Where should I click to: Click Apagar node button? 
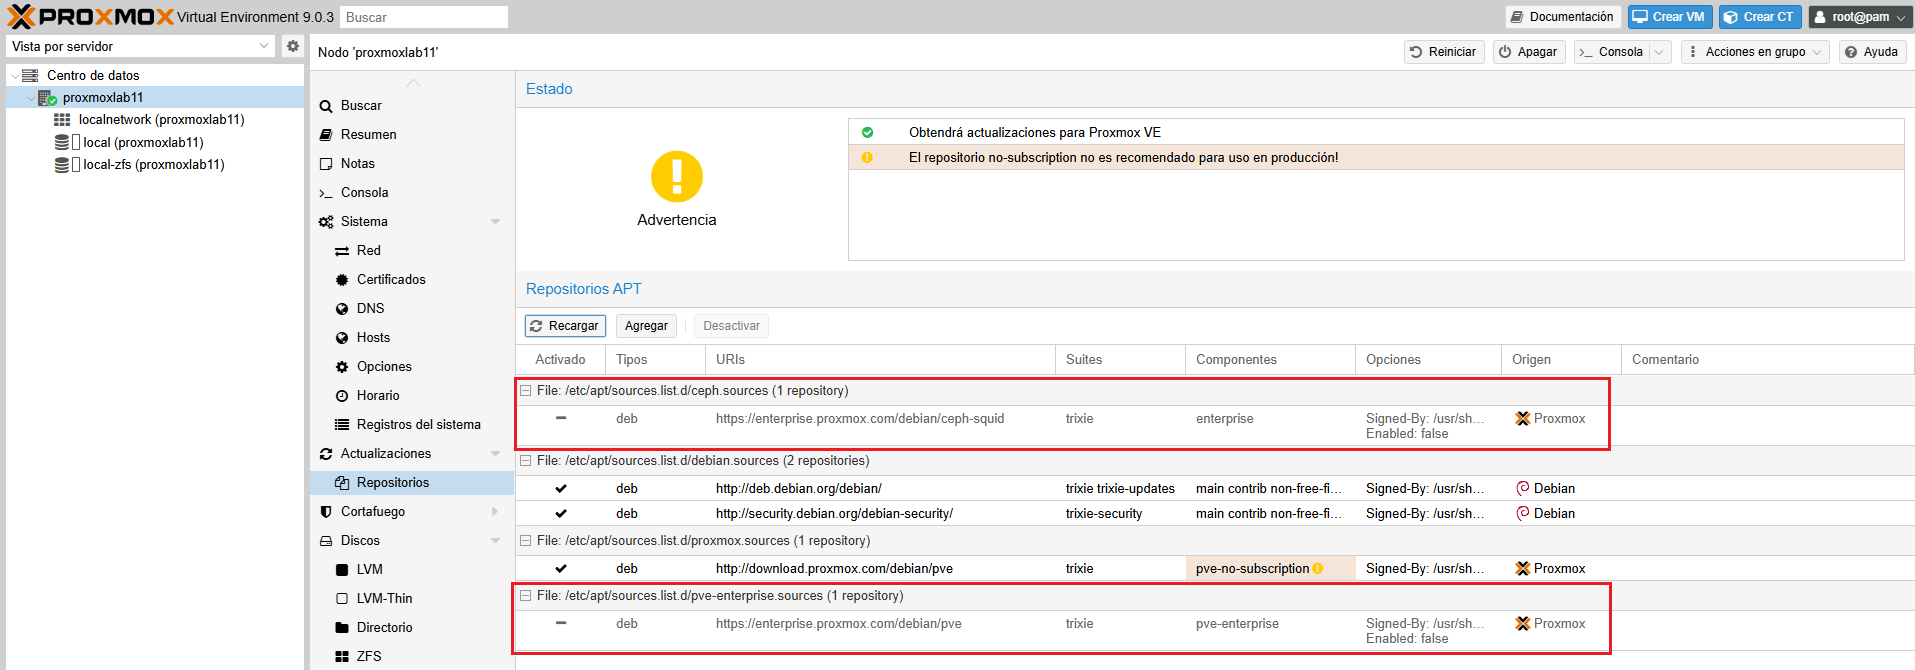pyautogui.click(x=1529, y=52)
